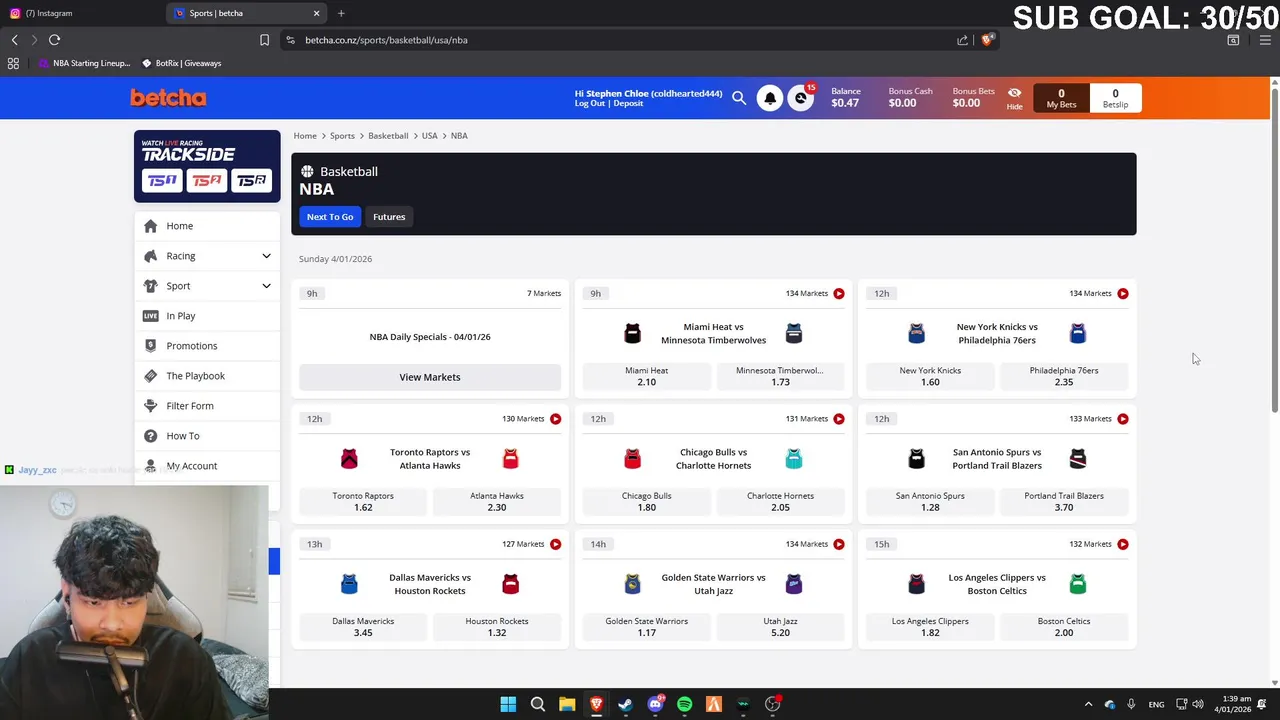Open My Bets counter
Viewport: 1280px width, 720px height.
point(1061,98)
